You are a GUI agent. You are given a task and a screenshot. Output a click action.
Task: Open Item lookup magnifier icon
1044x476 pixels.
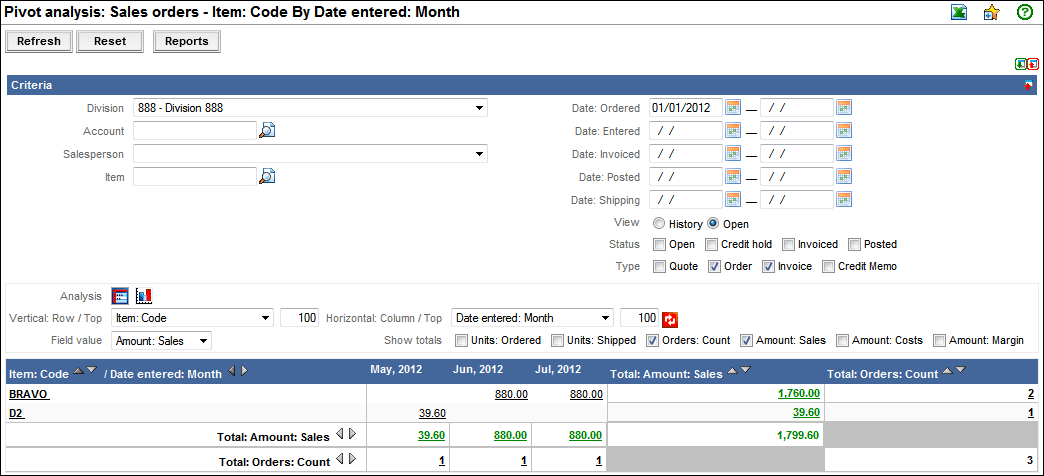click(x=267, y=177)
